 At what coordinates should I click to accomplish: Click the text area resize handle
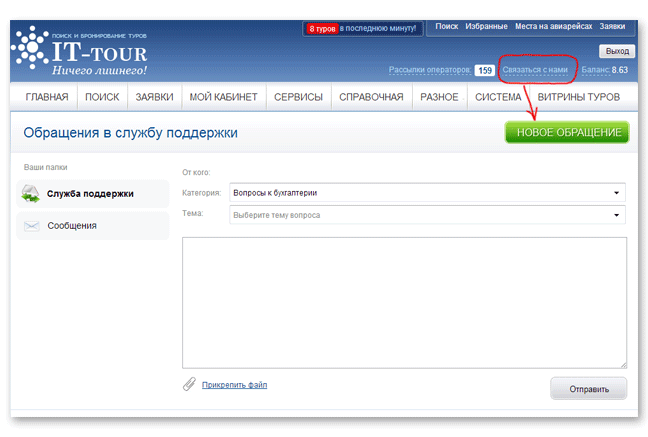pos(624,365)
